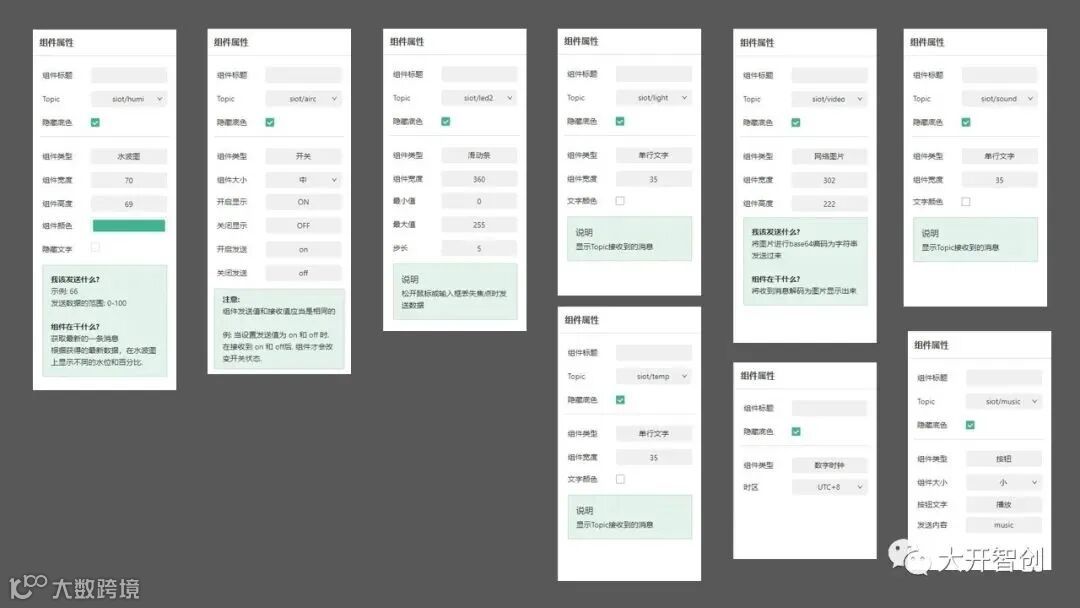Toggle 隐藏底色 checkbox in siot/led2 panel
This screenshot has width=1080, height=608.
(446, 121)
